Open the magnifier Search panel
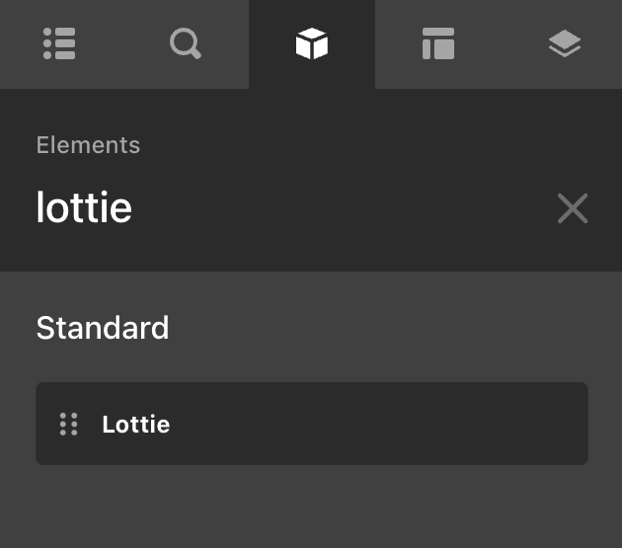The width and height of the screenshot is (622, 548). [x=185, y=44]
